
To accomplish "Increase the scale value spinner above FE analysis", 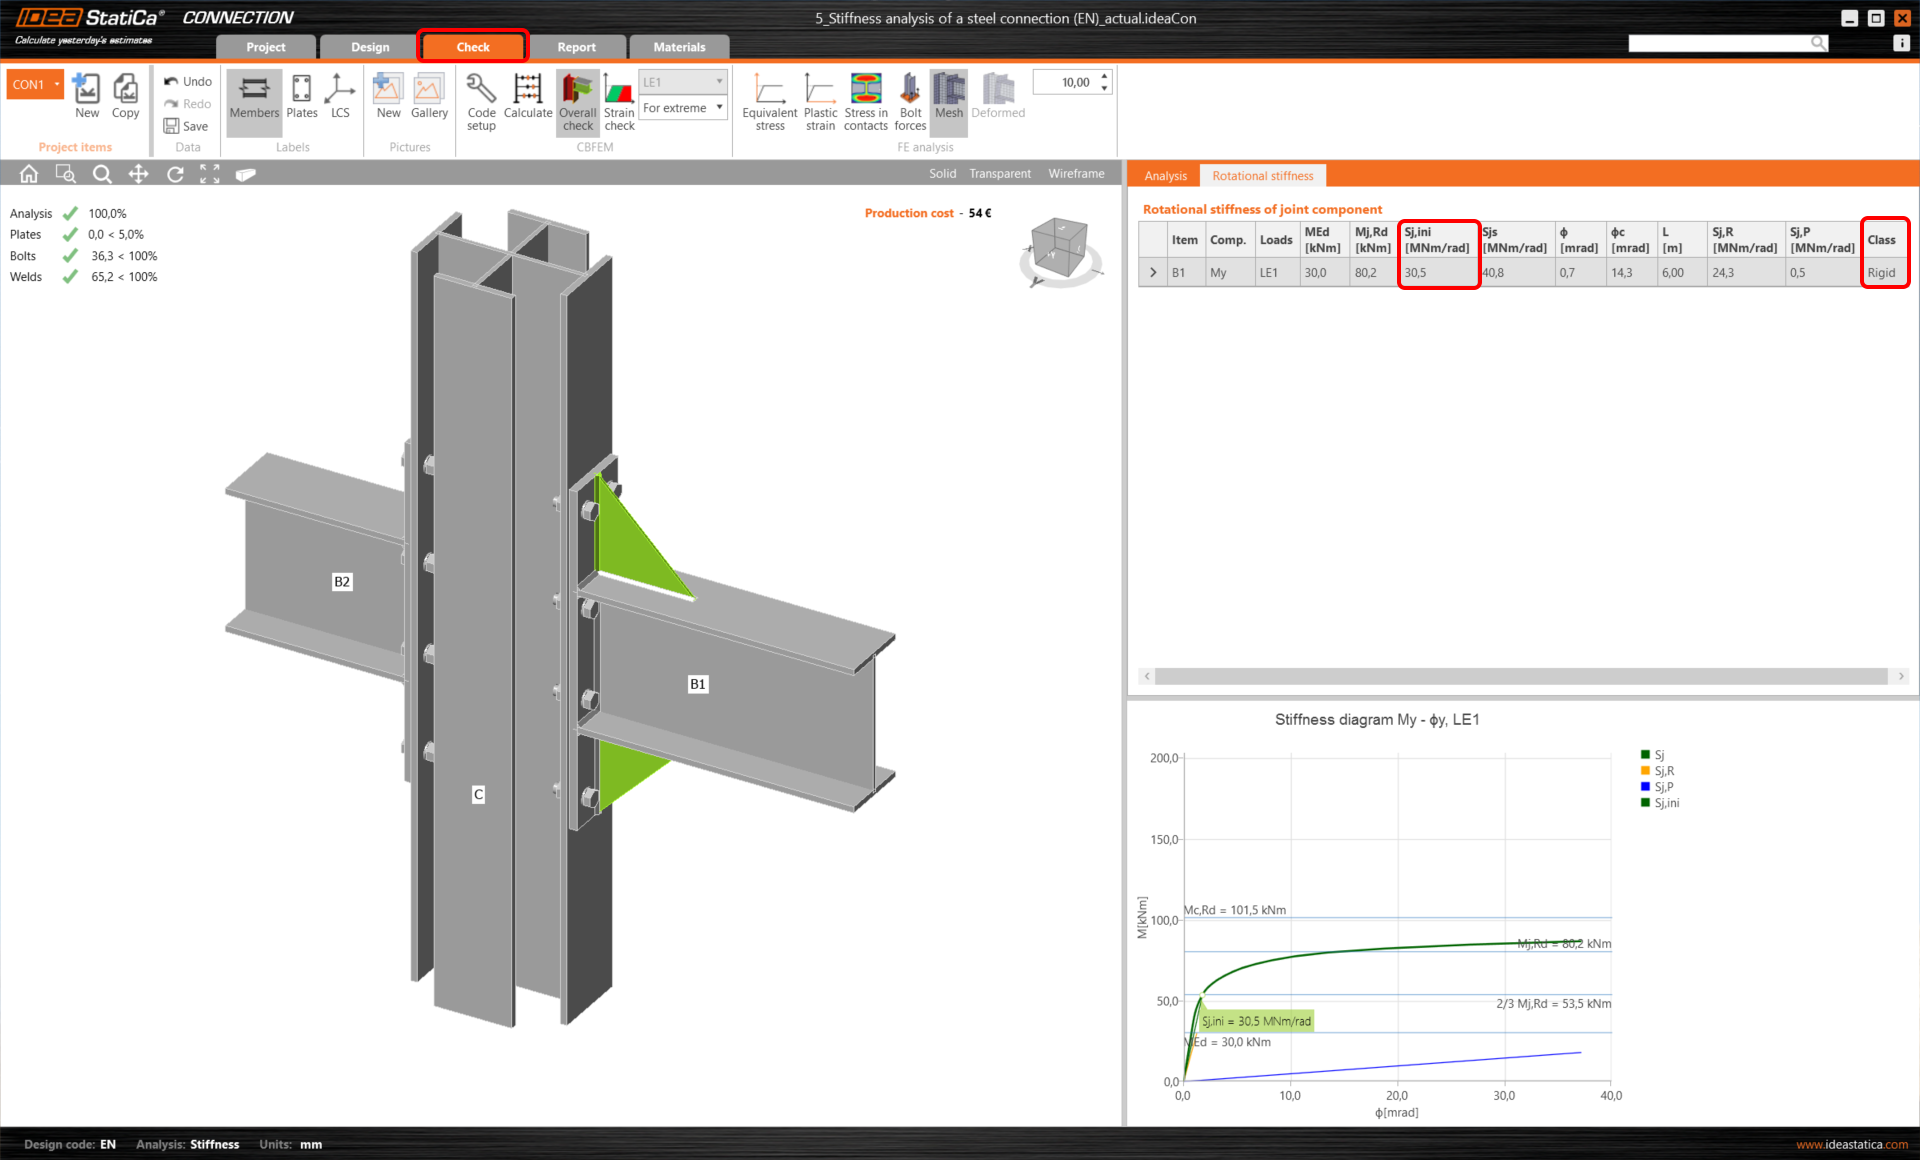I will 1102,75.
